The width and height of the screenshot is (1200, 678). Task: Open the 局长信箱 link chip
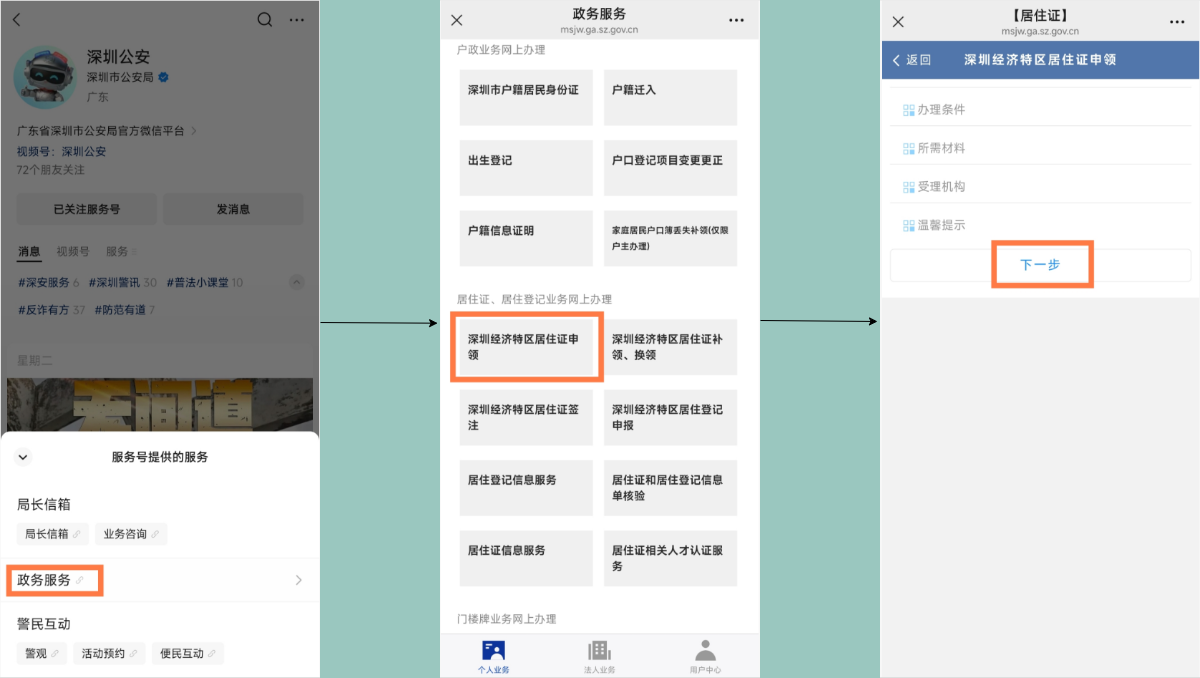[x=53, y=534]
